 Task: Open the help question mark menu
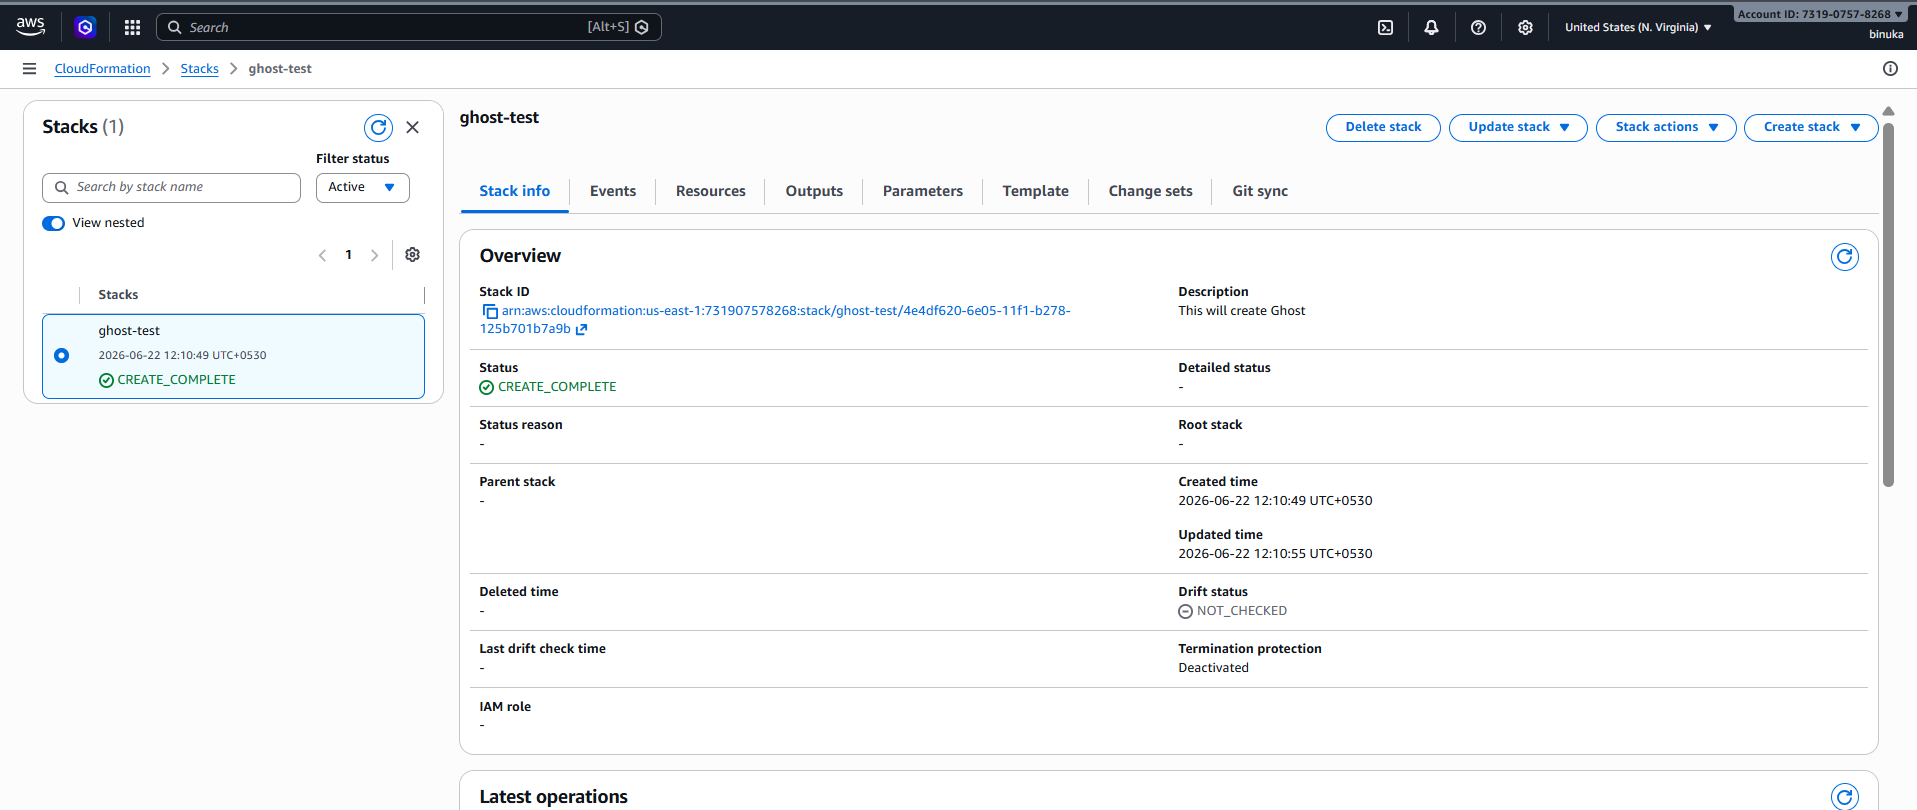tap(1478, 27)
